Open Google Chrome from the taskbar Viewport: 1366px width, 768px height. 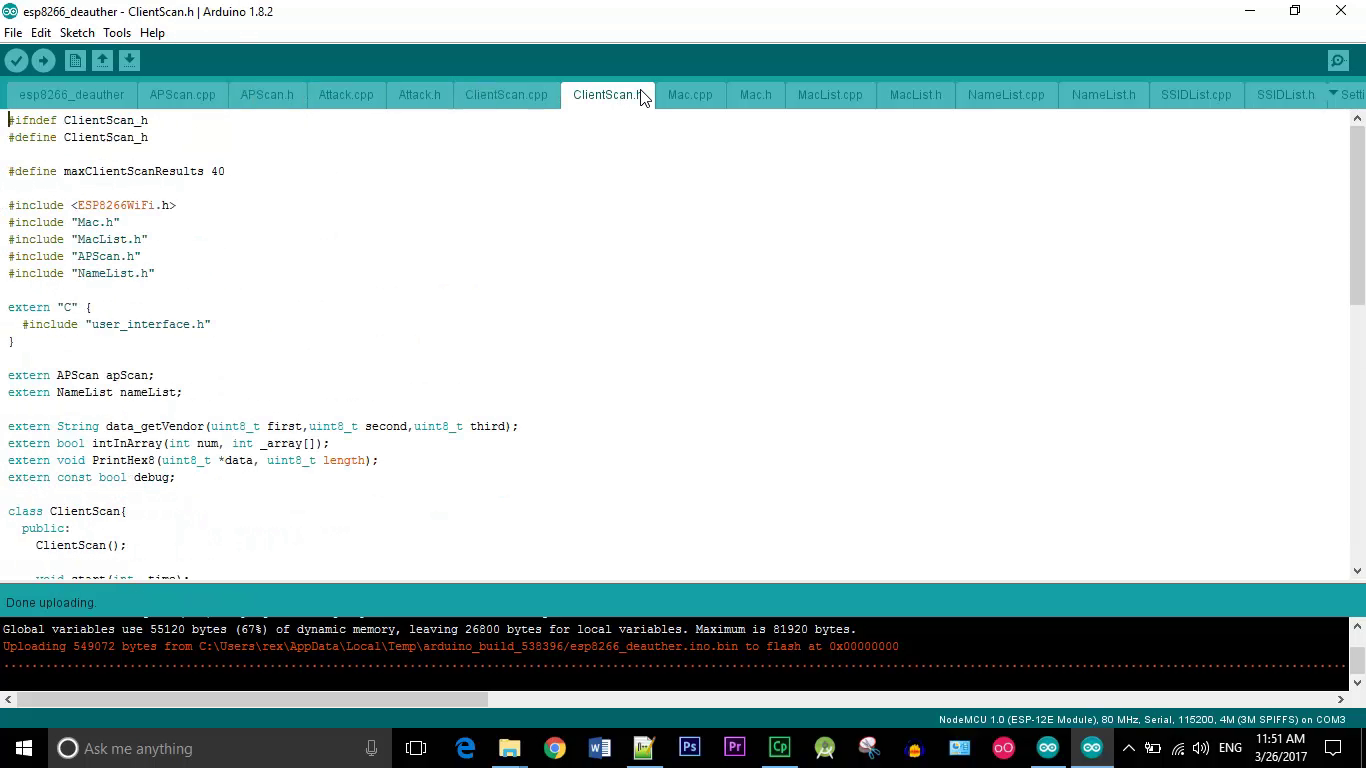[554, 748]
